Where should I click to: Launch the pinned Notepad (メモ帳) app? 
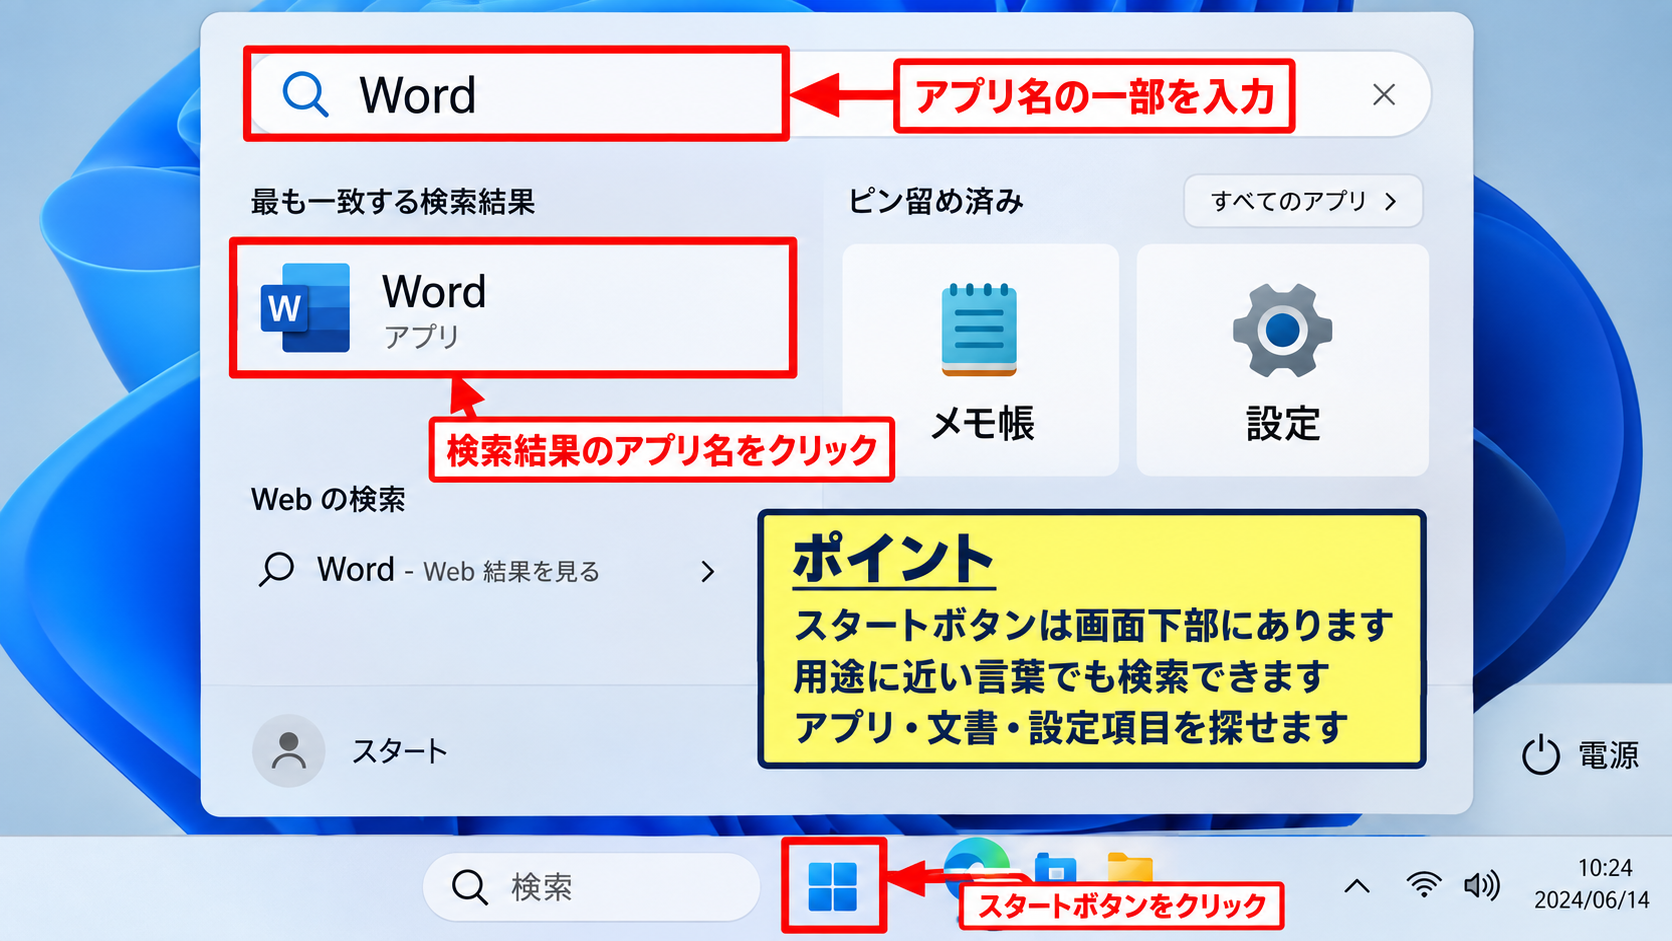[980, 360]
